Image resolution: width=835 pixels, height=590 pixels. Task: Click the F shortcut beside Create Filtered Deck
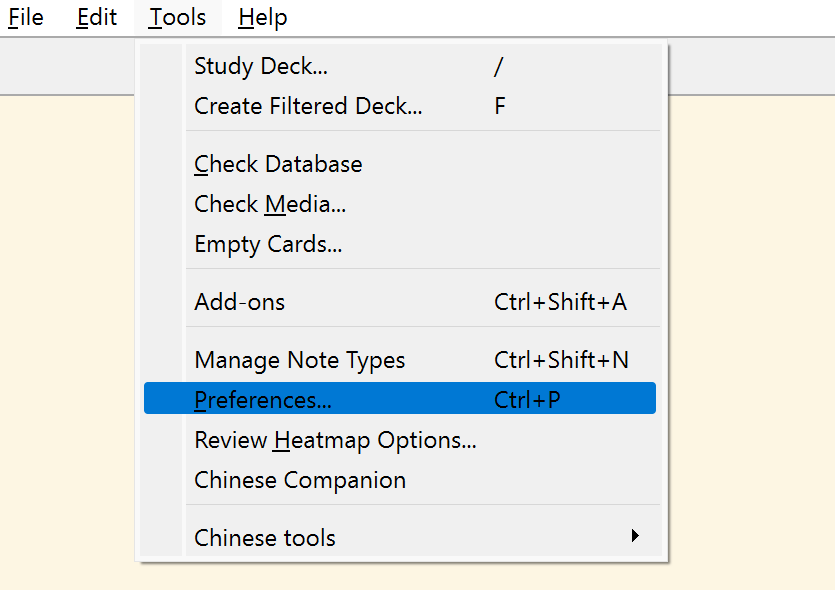[500, 106]
